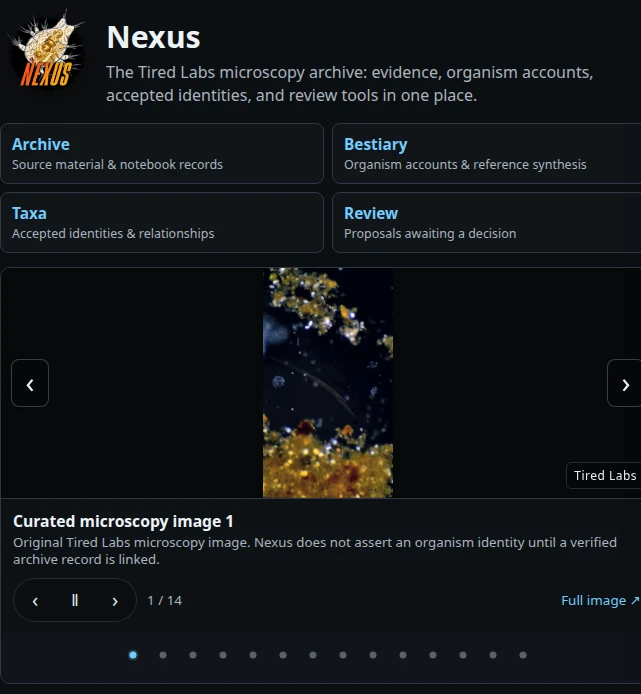Jump to slide 3 via third dot
641x694 pixels.
point(193,655)
